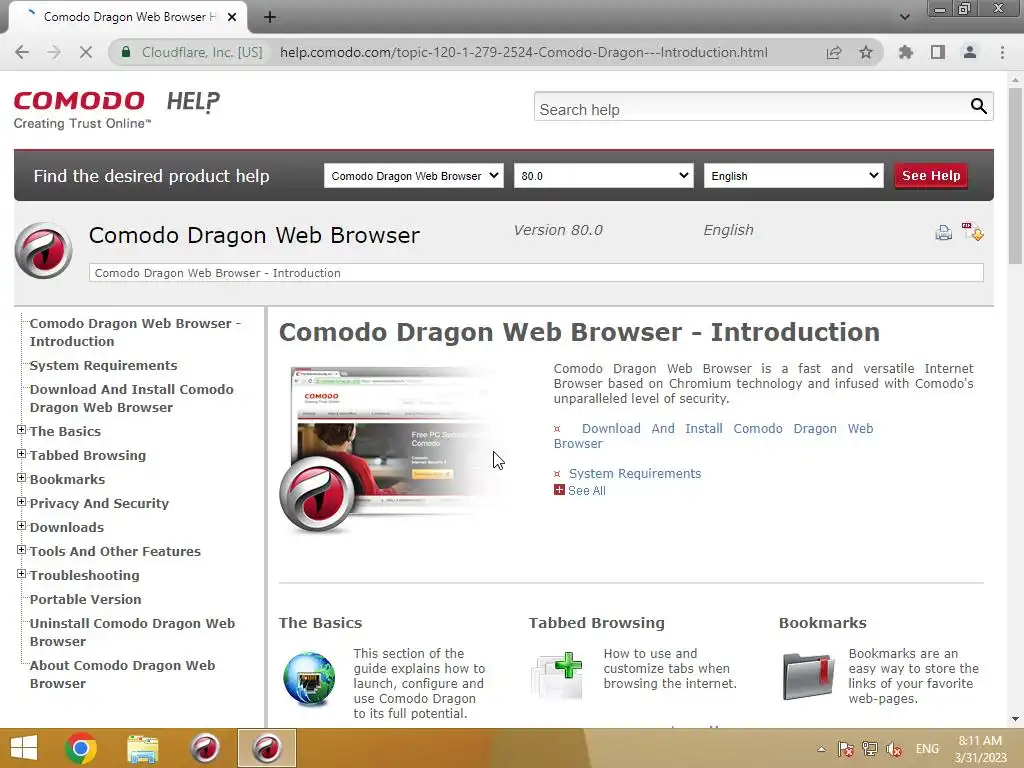This screenshot has width=1024, height=768.
Task: Open the extensions puzzle icon
Action: [906, 52]
